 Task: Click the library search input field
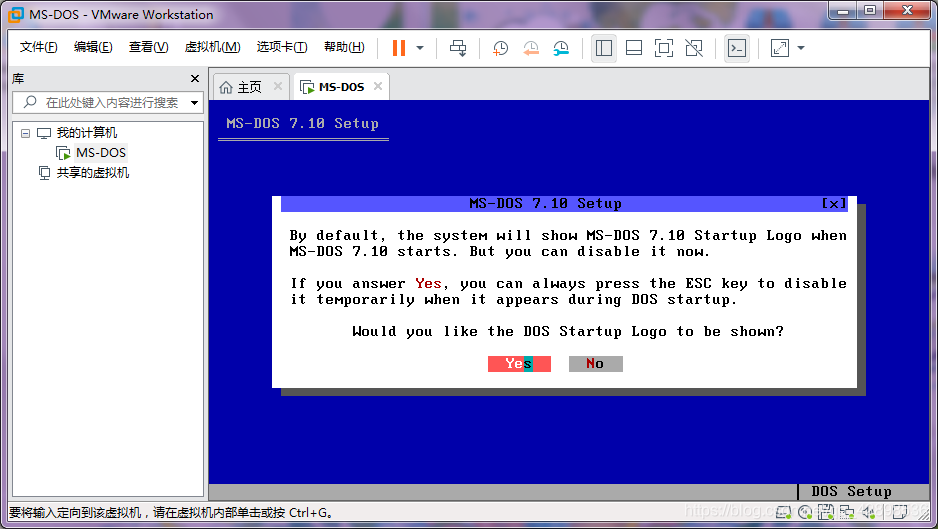108,102
